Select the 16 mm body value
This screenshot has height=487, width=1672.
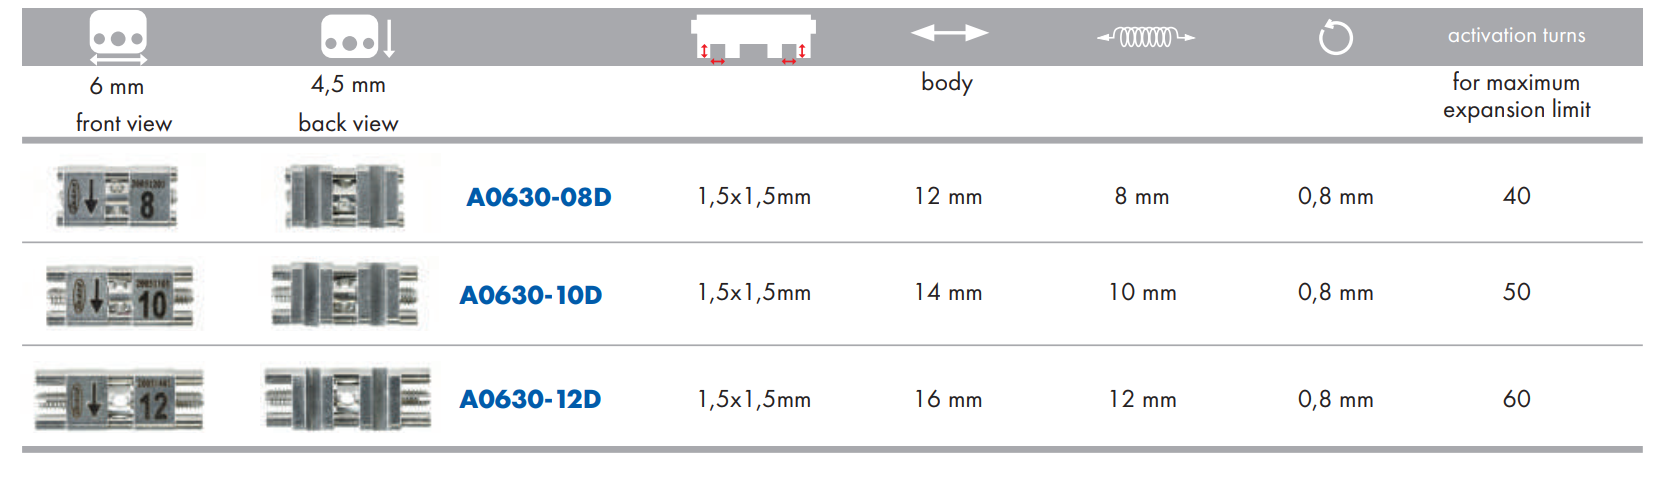pyautogui.click(x=948, y=399)
